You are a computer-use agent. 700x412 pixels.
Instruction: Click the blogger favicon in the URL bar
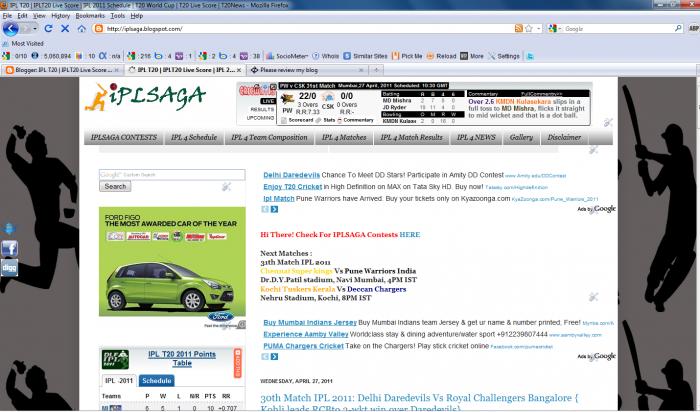pos(99,29)
